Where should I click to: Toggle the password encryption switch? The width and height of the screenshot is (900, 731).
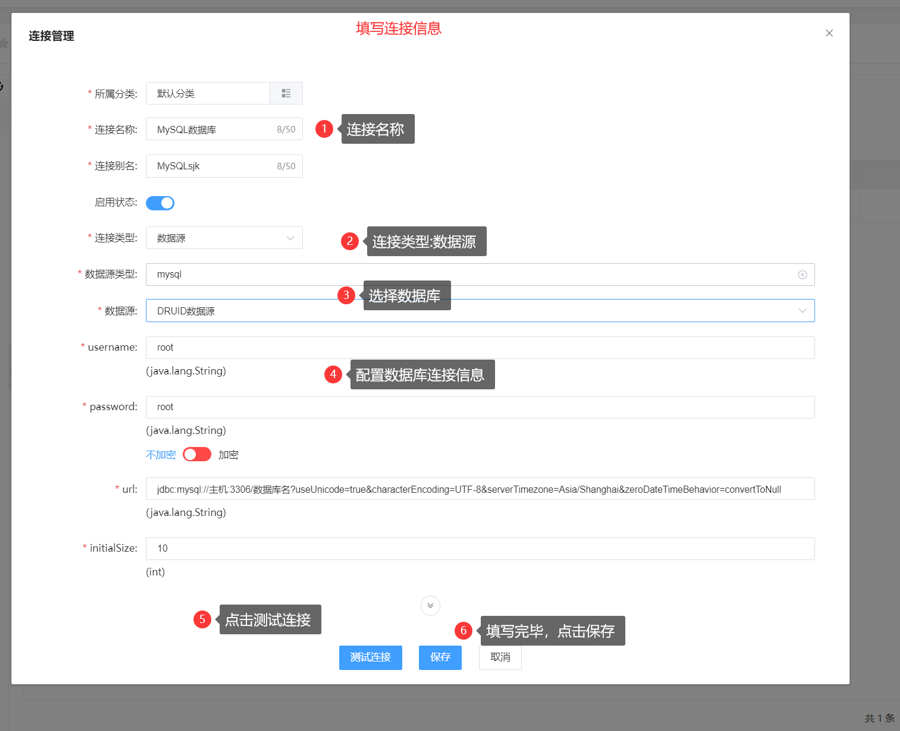pyautogui.click(x=197, y=454)
